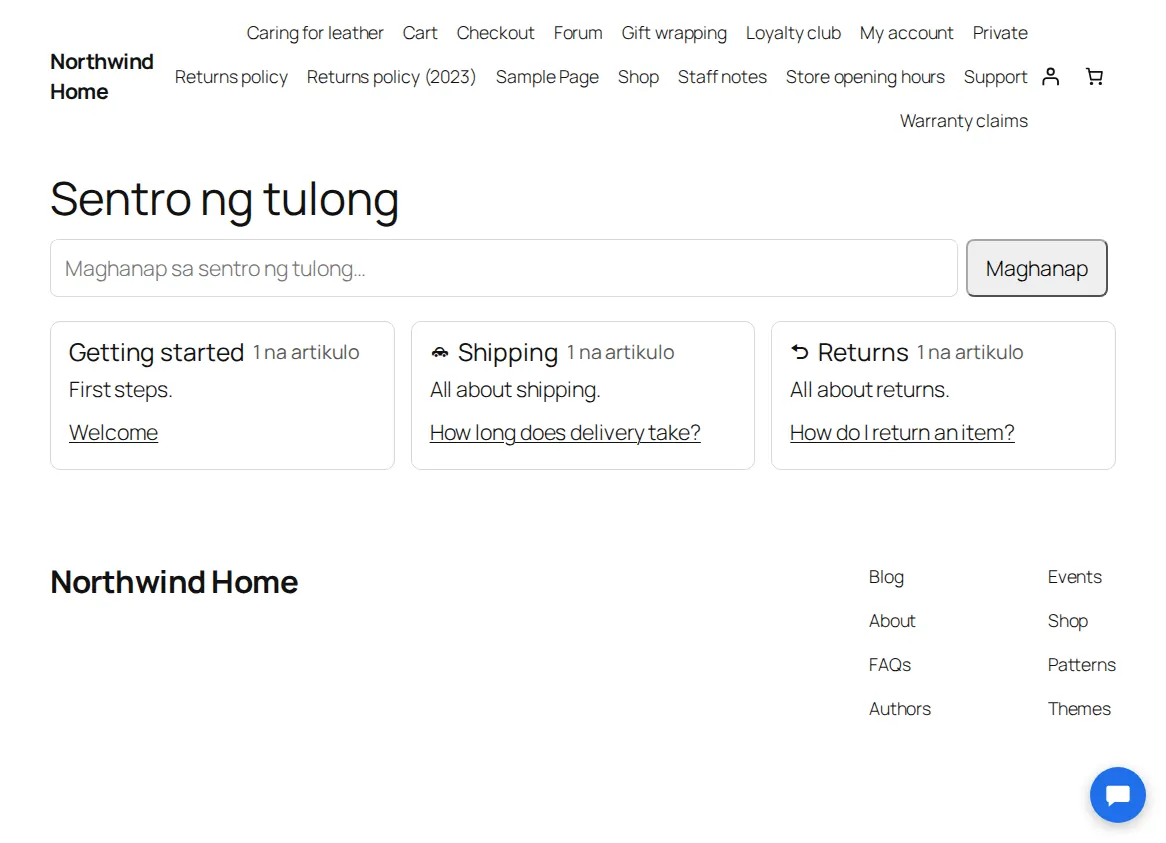Click the All about shipping description
Image resolution: width=1166 pixels, height=843 pixels.
[x=515, y=390]
